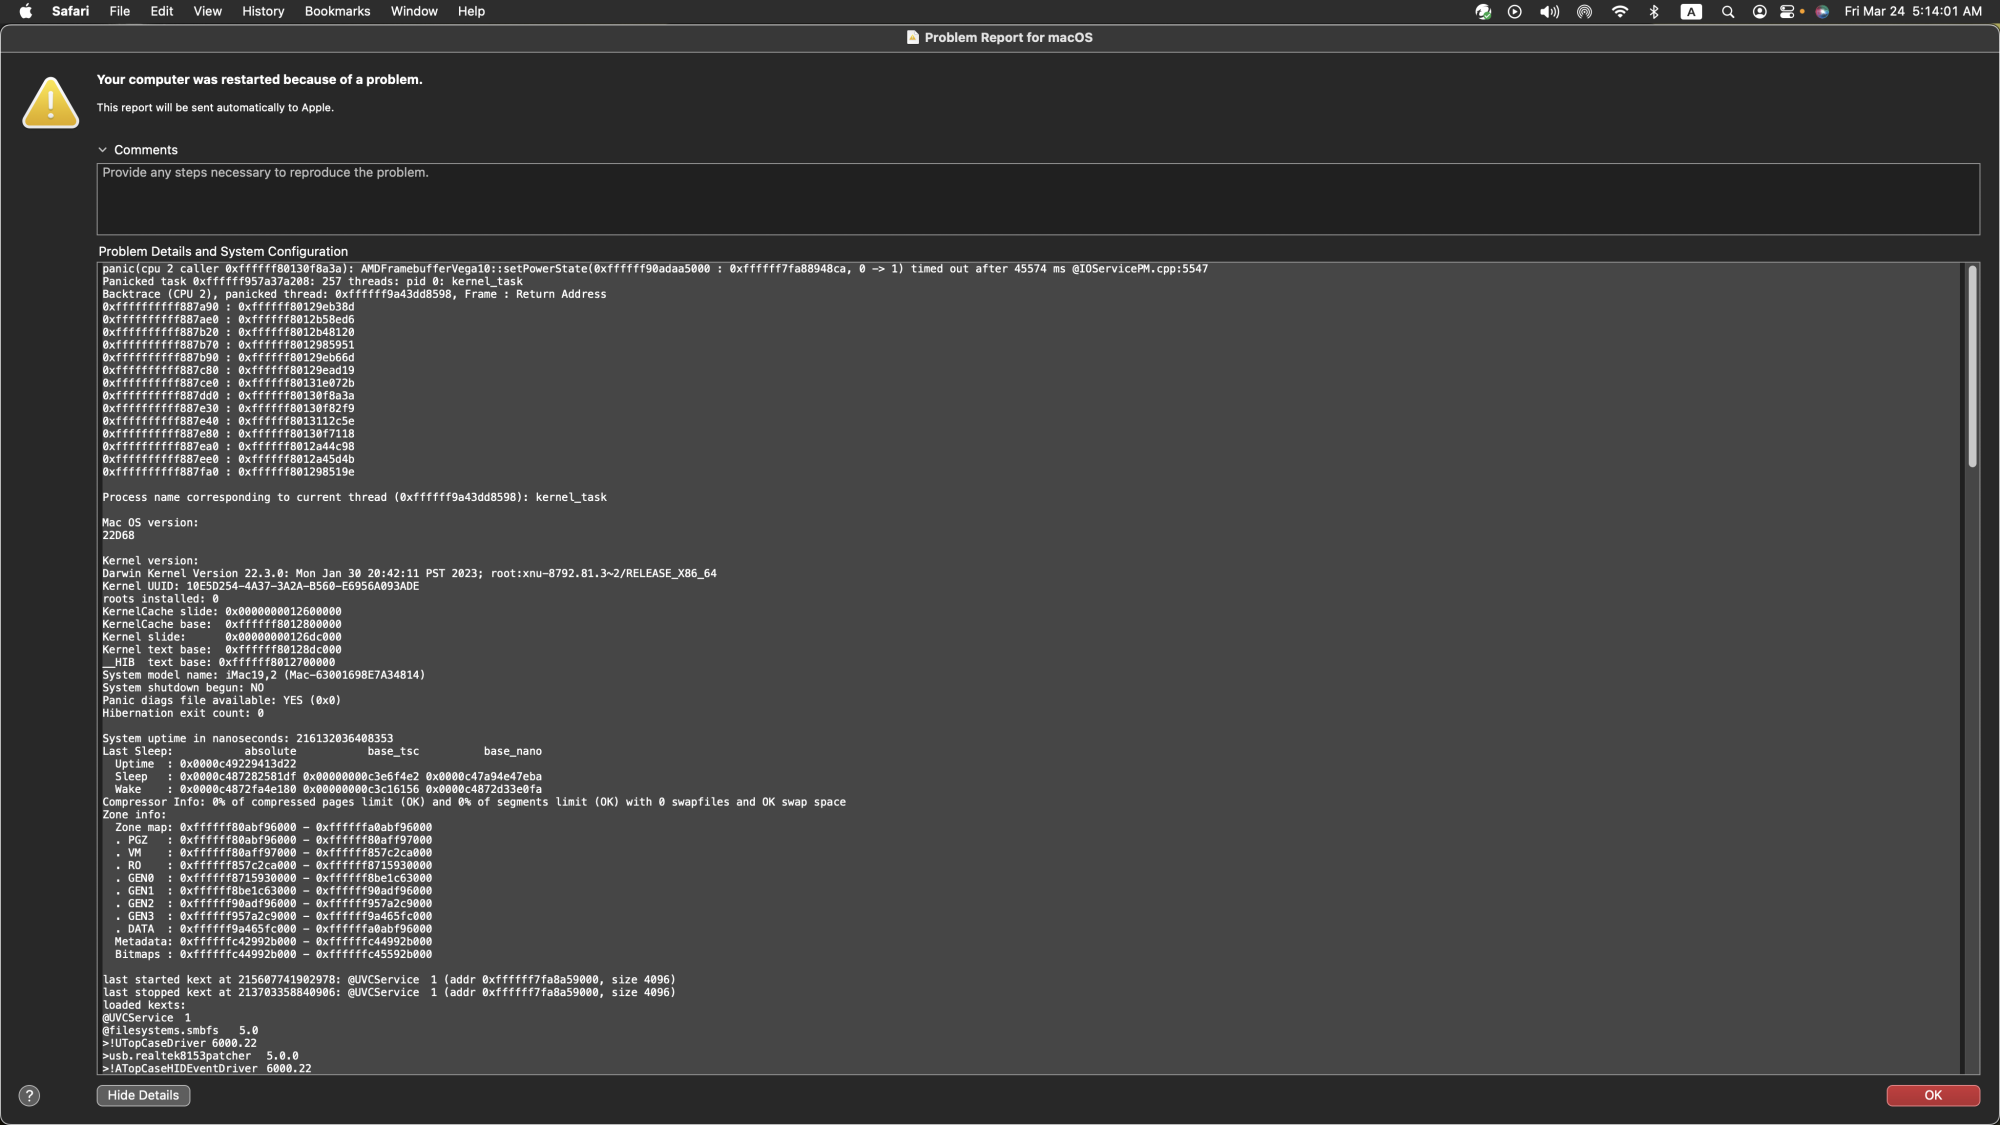Screen dimensions: 2000x1125
Task: Open the Apple menu
Action: point(26,11)
